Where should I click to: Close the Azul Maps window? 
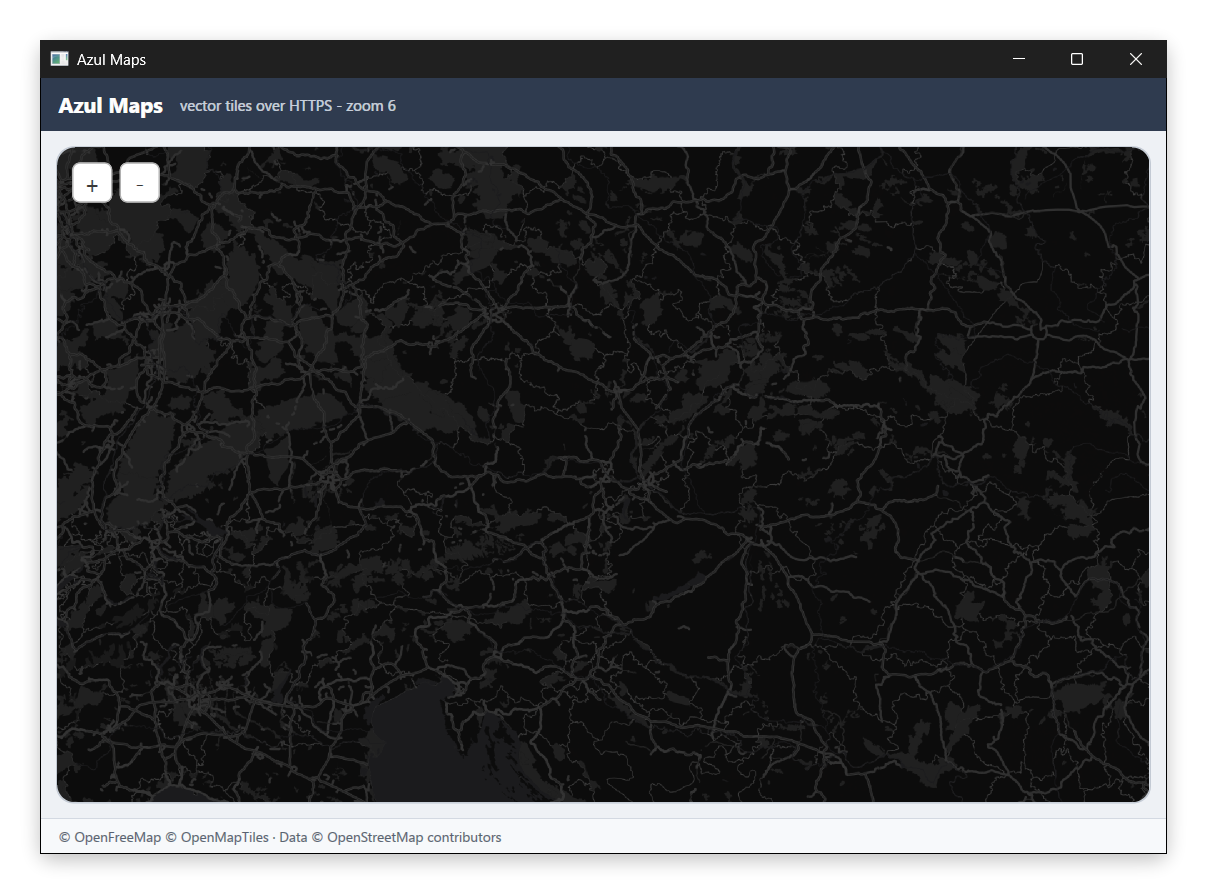point(1136,59)
